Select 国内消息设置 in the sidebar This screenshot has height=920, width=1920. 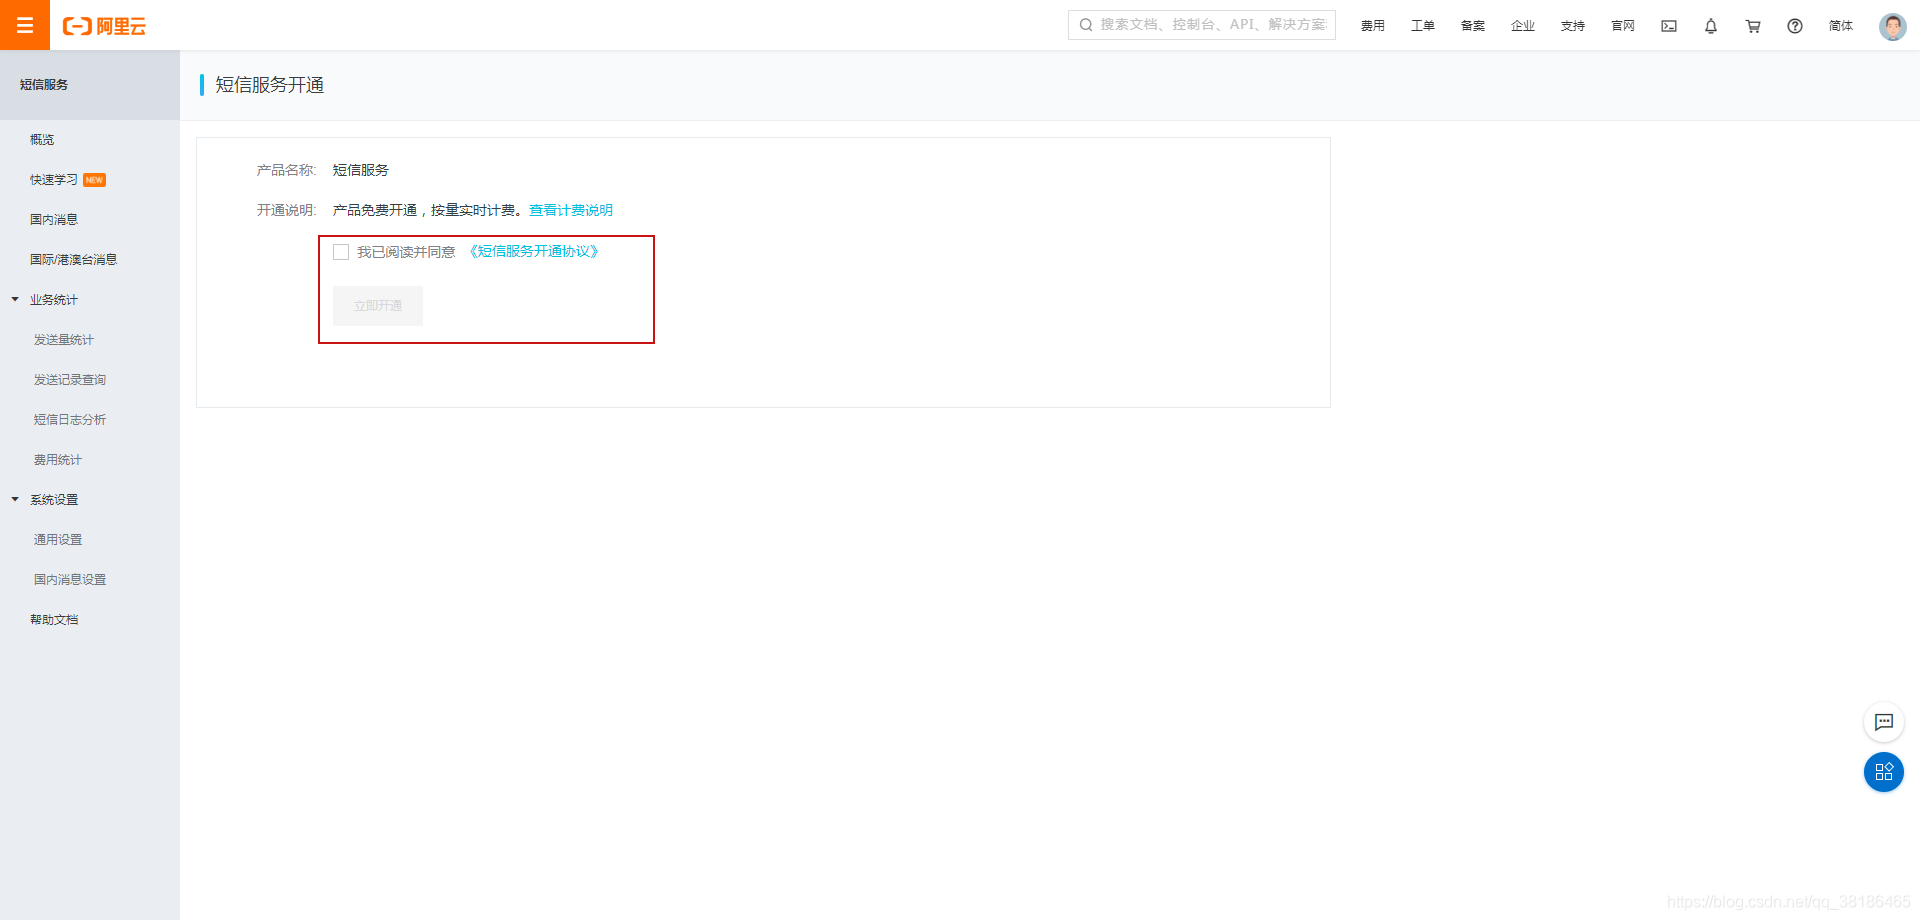point(70,580)
